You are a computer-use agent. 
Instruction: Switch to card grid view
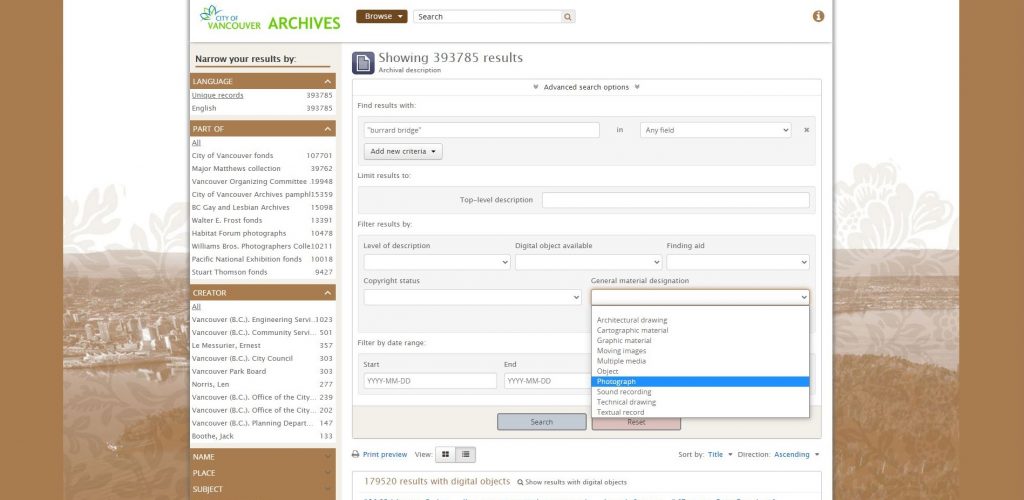click(446, 455)
